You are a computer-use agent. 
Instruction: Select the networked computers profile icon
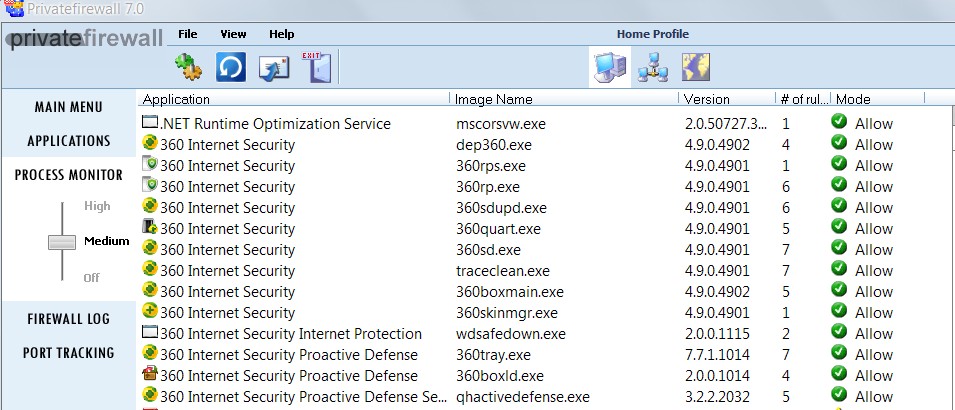click(652, 67)
